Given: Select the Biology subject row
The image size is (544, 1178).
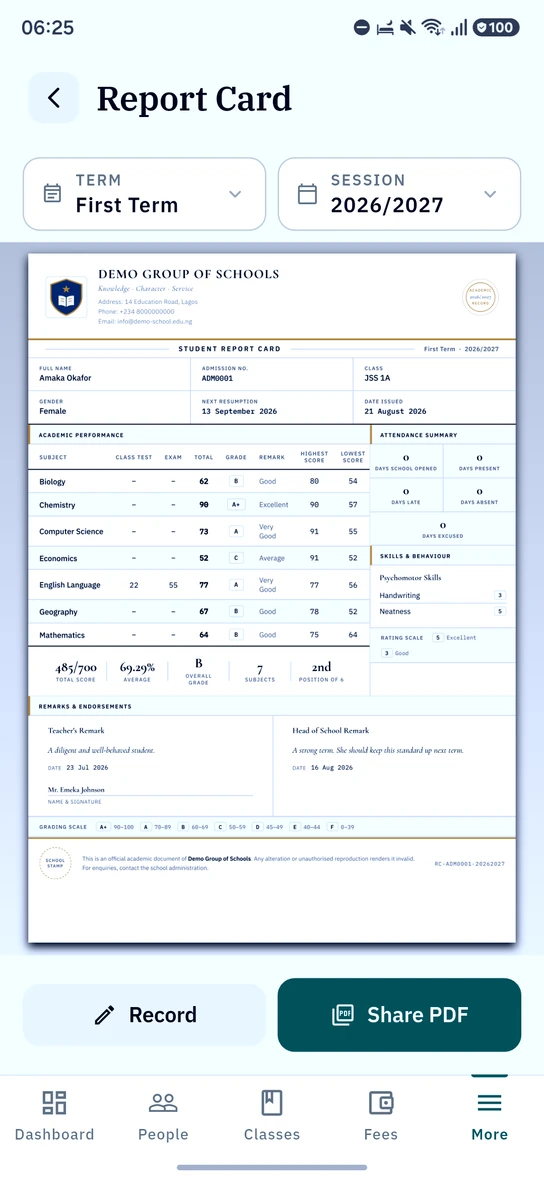Looking at the screenshot, I should [x=199, y=482].
